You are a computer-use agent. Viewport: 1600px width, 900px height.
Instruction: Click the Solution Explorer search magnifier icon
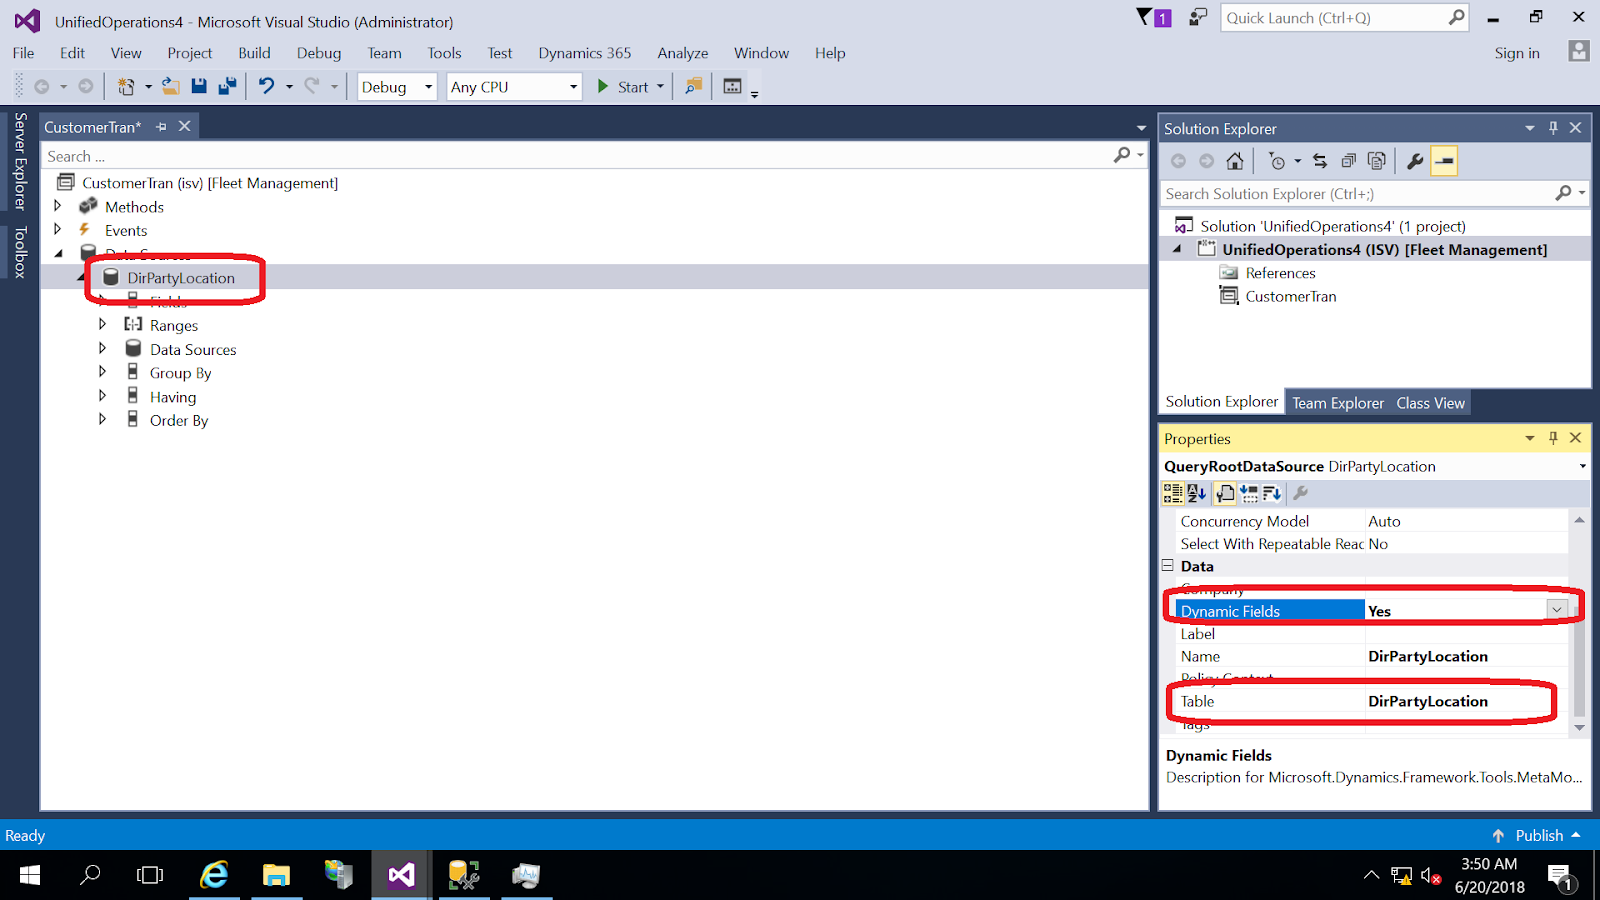[1564, 193]
